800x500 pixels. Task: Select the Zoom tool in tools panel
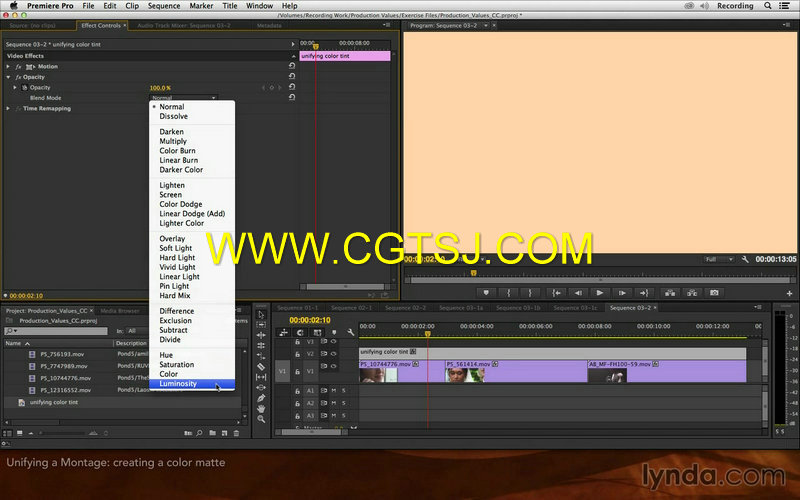(x=261, y=419)
